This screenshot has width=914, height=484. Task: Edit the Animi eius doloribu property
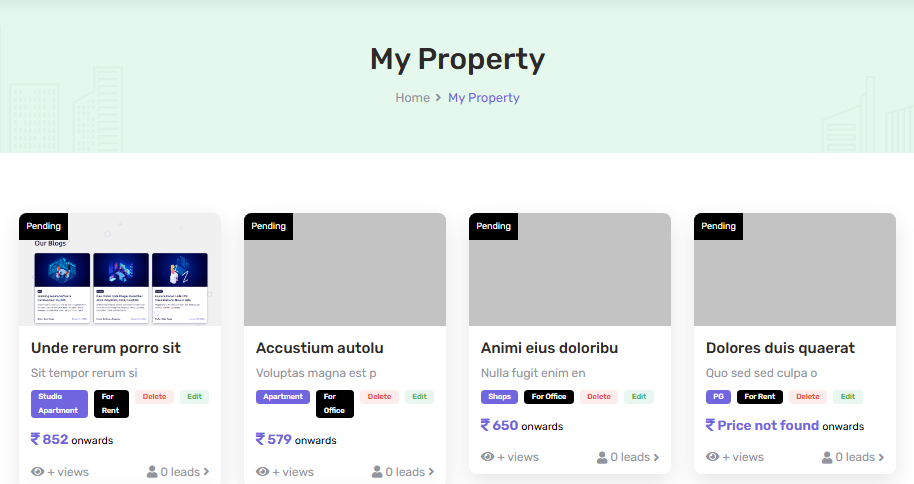tap(639, 397)
